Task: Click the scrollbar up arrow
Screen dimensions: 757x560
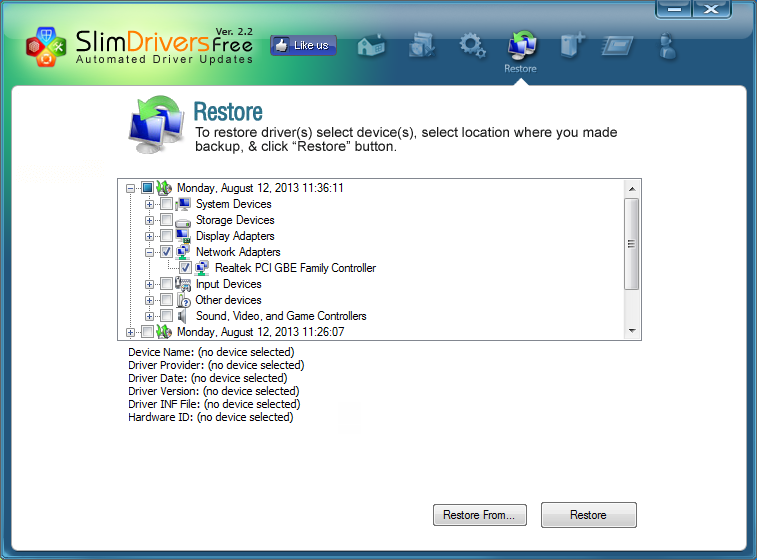Action: point(631,189)
